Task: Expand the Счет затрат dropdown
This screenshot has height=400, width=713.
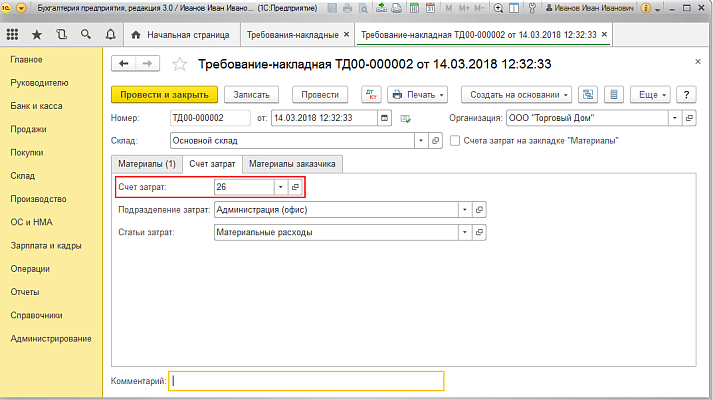Action: point(281,187)
